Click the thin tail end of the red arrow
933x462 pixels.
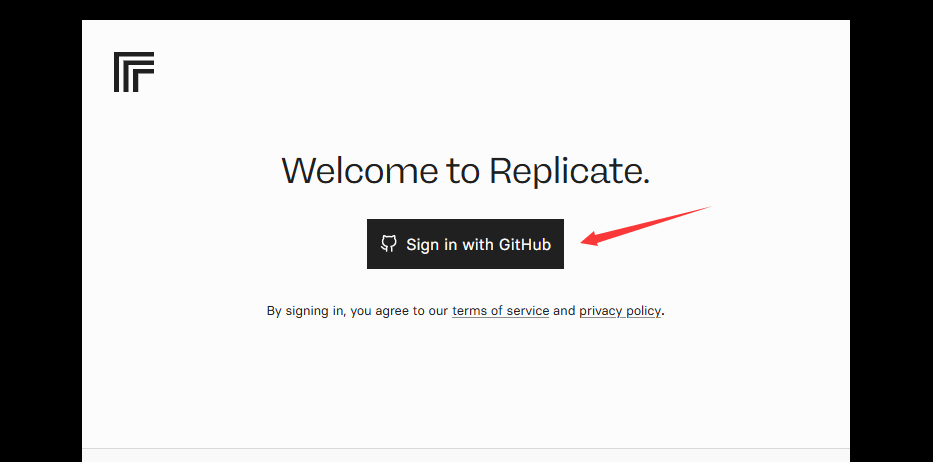[708, 208]
